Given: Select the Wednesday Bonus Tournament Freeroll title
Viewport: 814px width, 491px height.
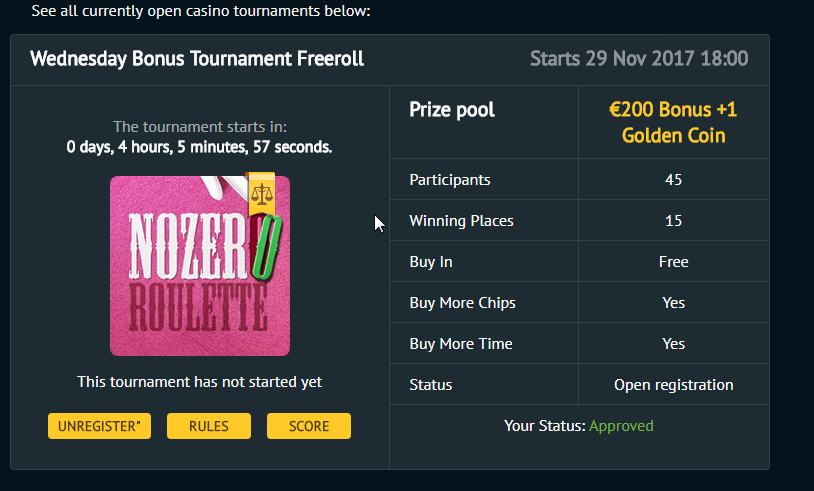Looking at the screenshot, I should click(x=197, y=58).
